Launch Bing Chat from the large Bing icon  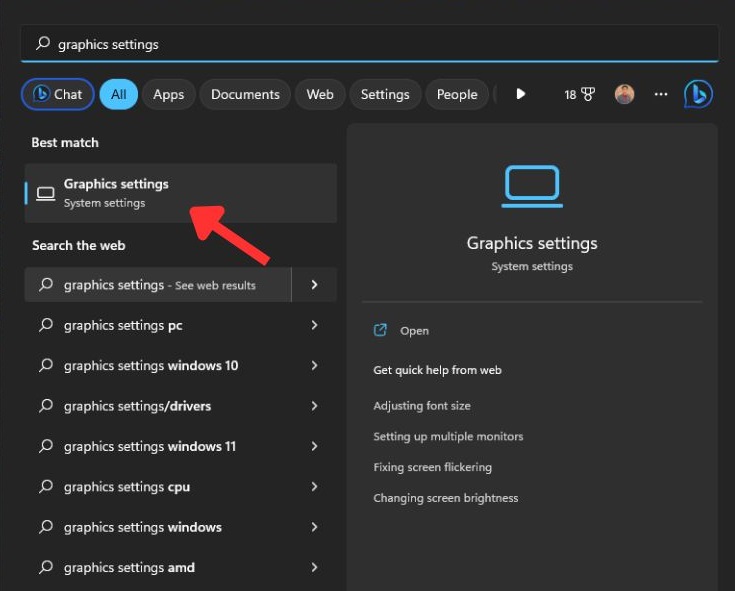point(698,94)
